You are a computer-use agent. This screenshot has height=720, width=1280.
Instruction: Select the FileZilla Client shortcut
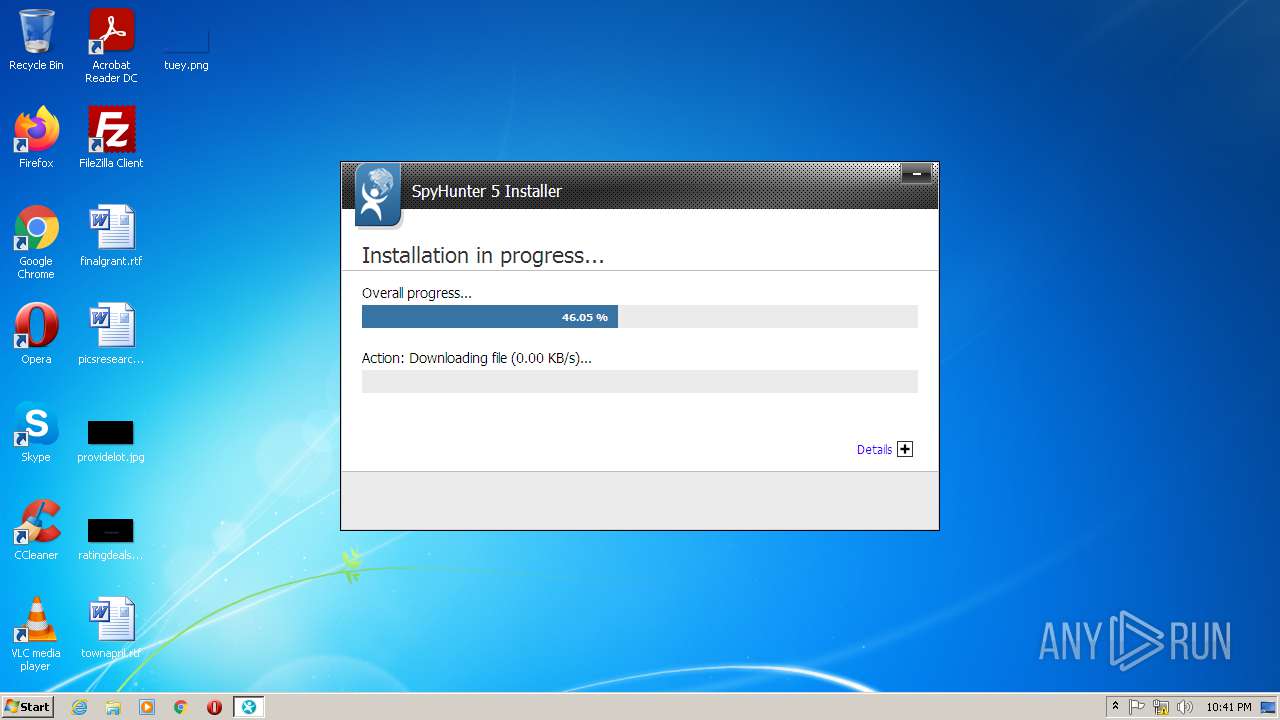(111, 138)
